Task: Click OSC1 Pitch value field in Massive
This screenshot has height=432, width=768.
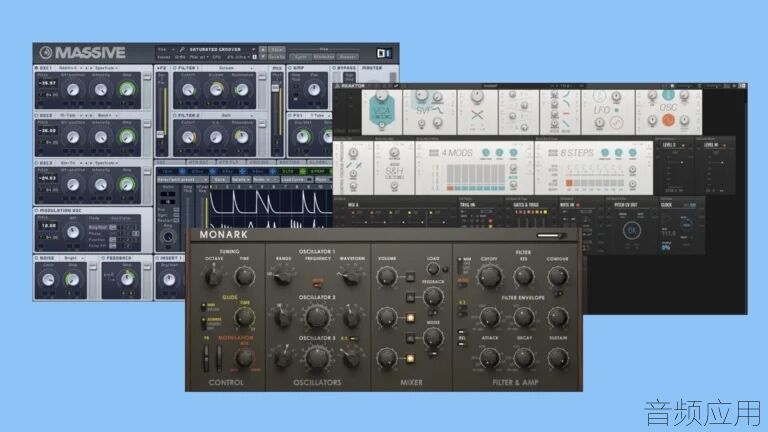Action: [x=48, y=83]
